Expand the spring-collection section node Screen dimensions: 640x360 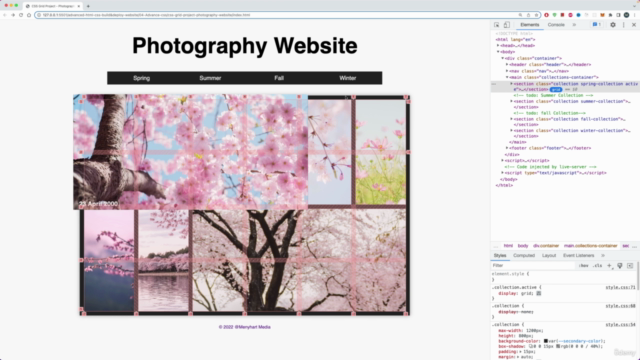[511, 84]
